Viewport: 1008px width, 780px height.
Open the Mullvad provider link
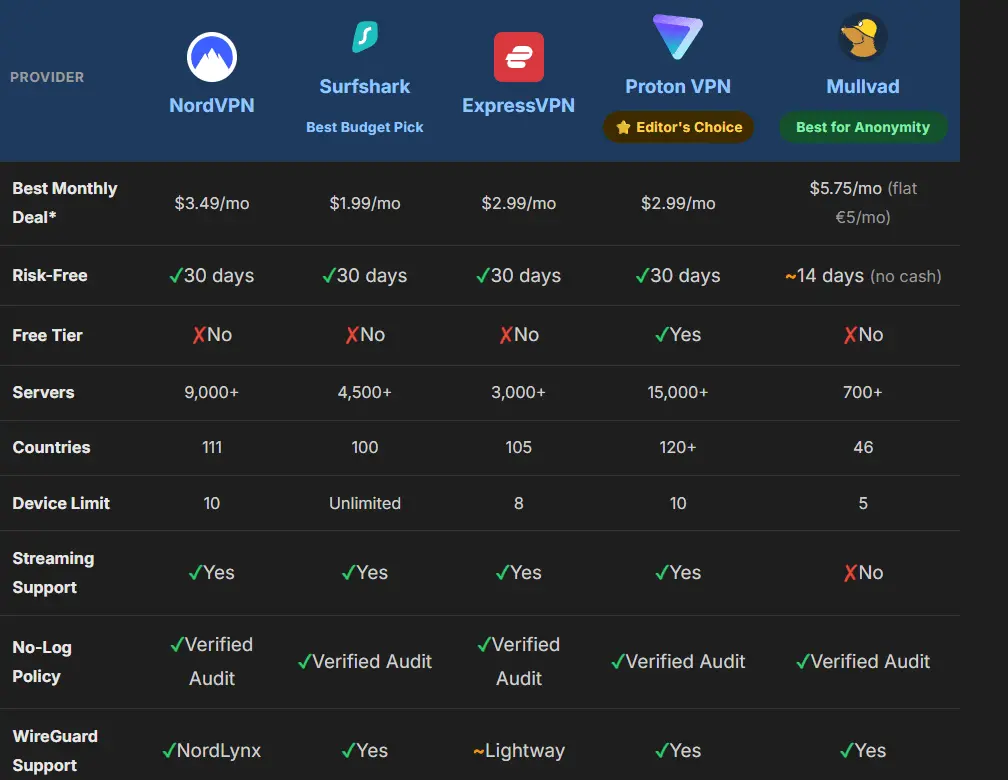(863, 86)
